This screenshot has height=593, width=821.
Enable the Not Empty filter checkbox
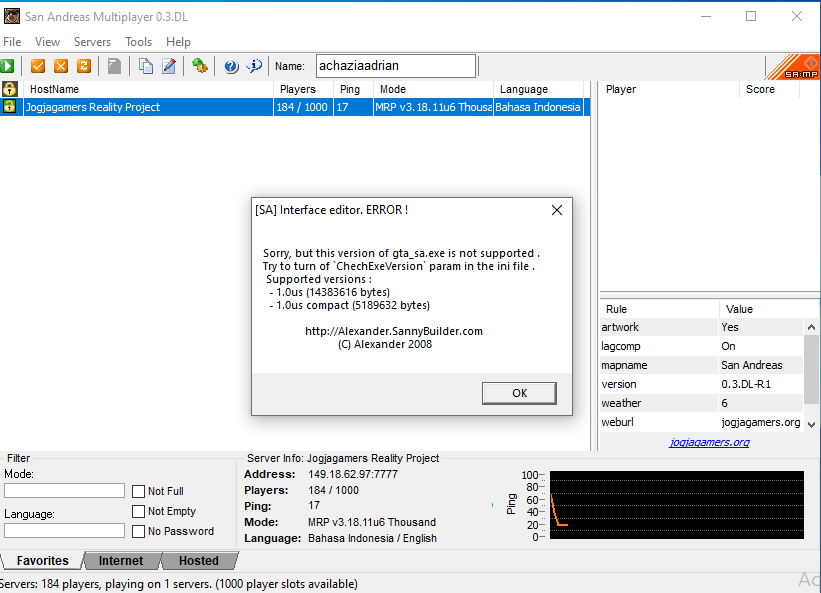138,511
